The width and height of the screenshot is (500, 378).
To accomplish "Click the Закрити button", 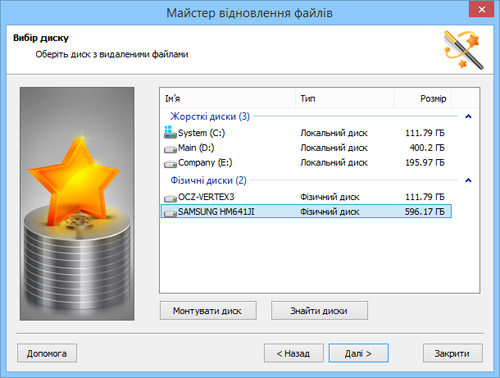I will click(453, 353).
